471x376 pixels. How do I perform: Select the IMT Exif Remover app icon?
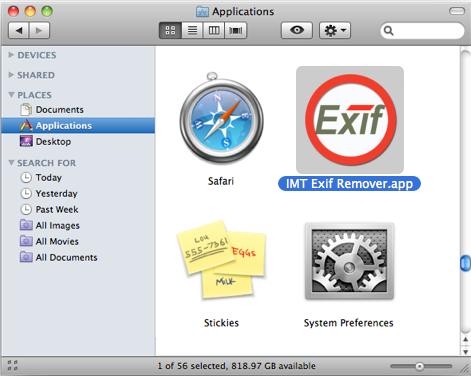[350, 120]
